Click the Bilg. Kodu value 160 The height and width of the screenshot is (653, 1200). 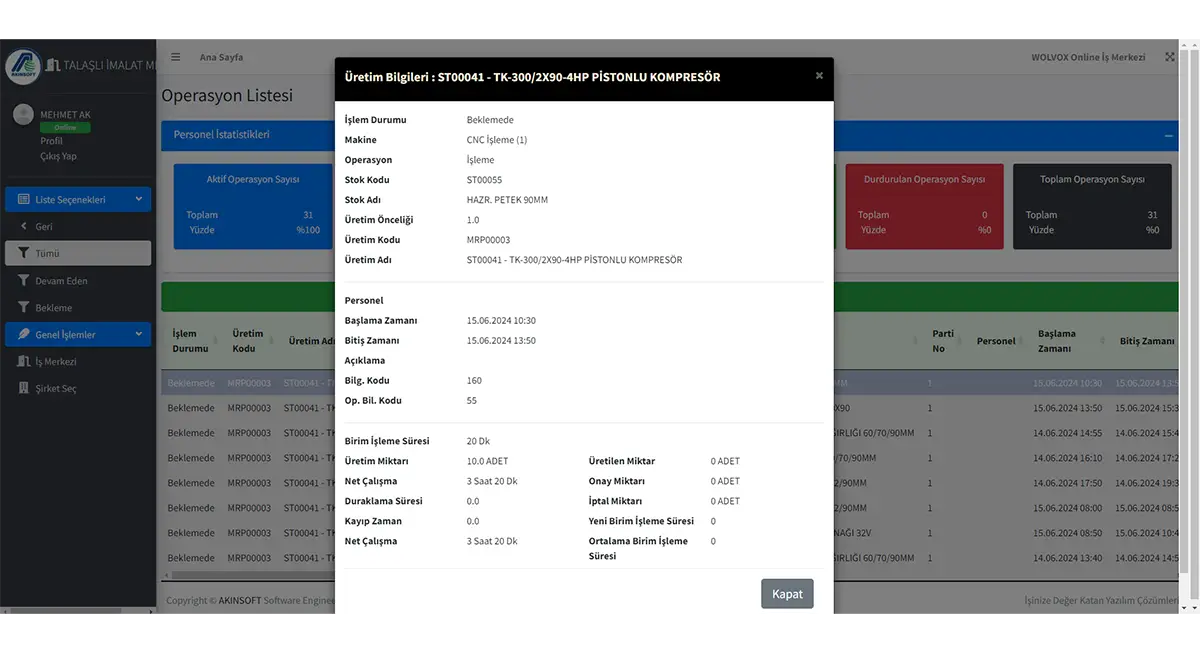click(474, 380)
